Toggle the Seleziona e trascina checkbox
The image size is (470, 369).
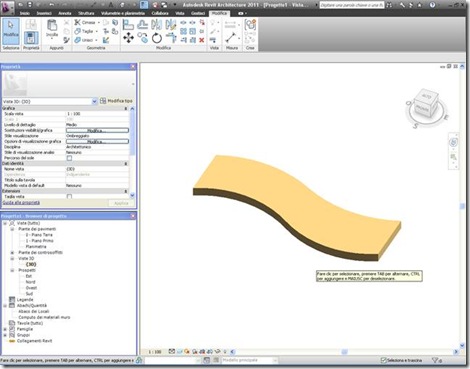point(383,360)
